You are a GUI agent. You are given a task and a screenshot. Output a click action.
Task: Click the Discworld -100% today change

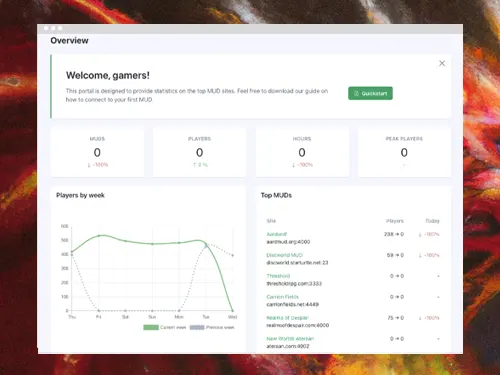coord(429,255)
